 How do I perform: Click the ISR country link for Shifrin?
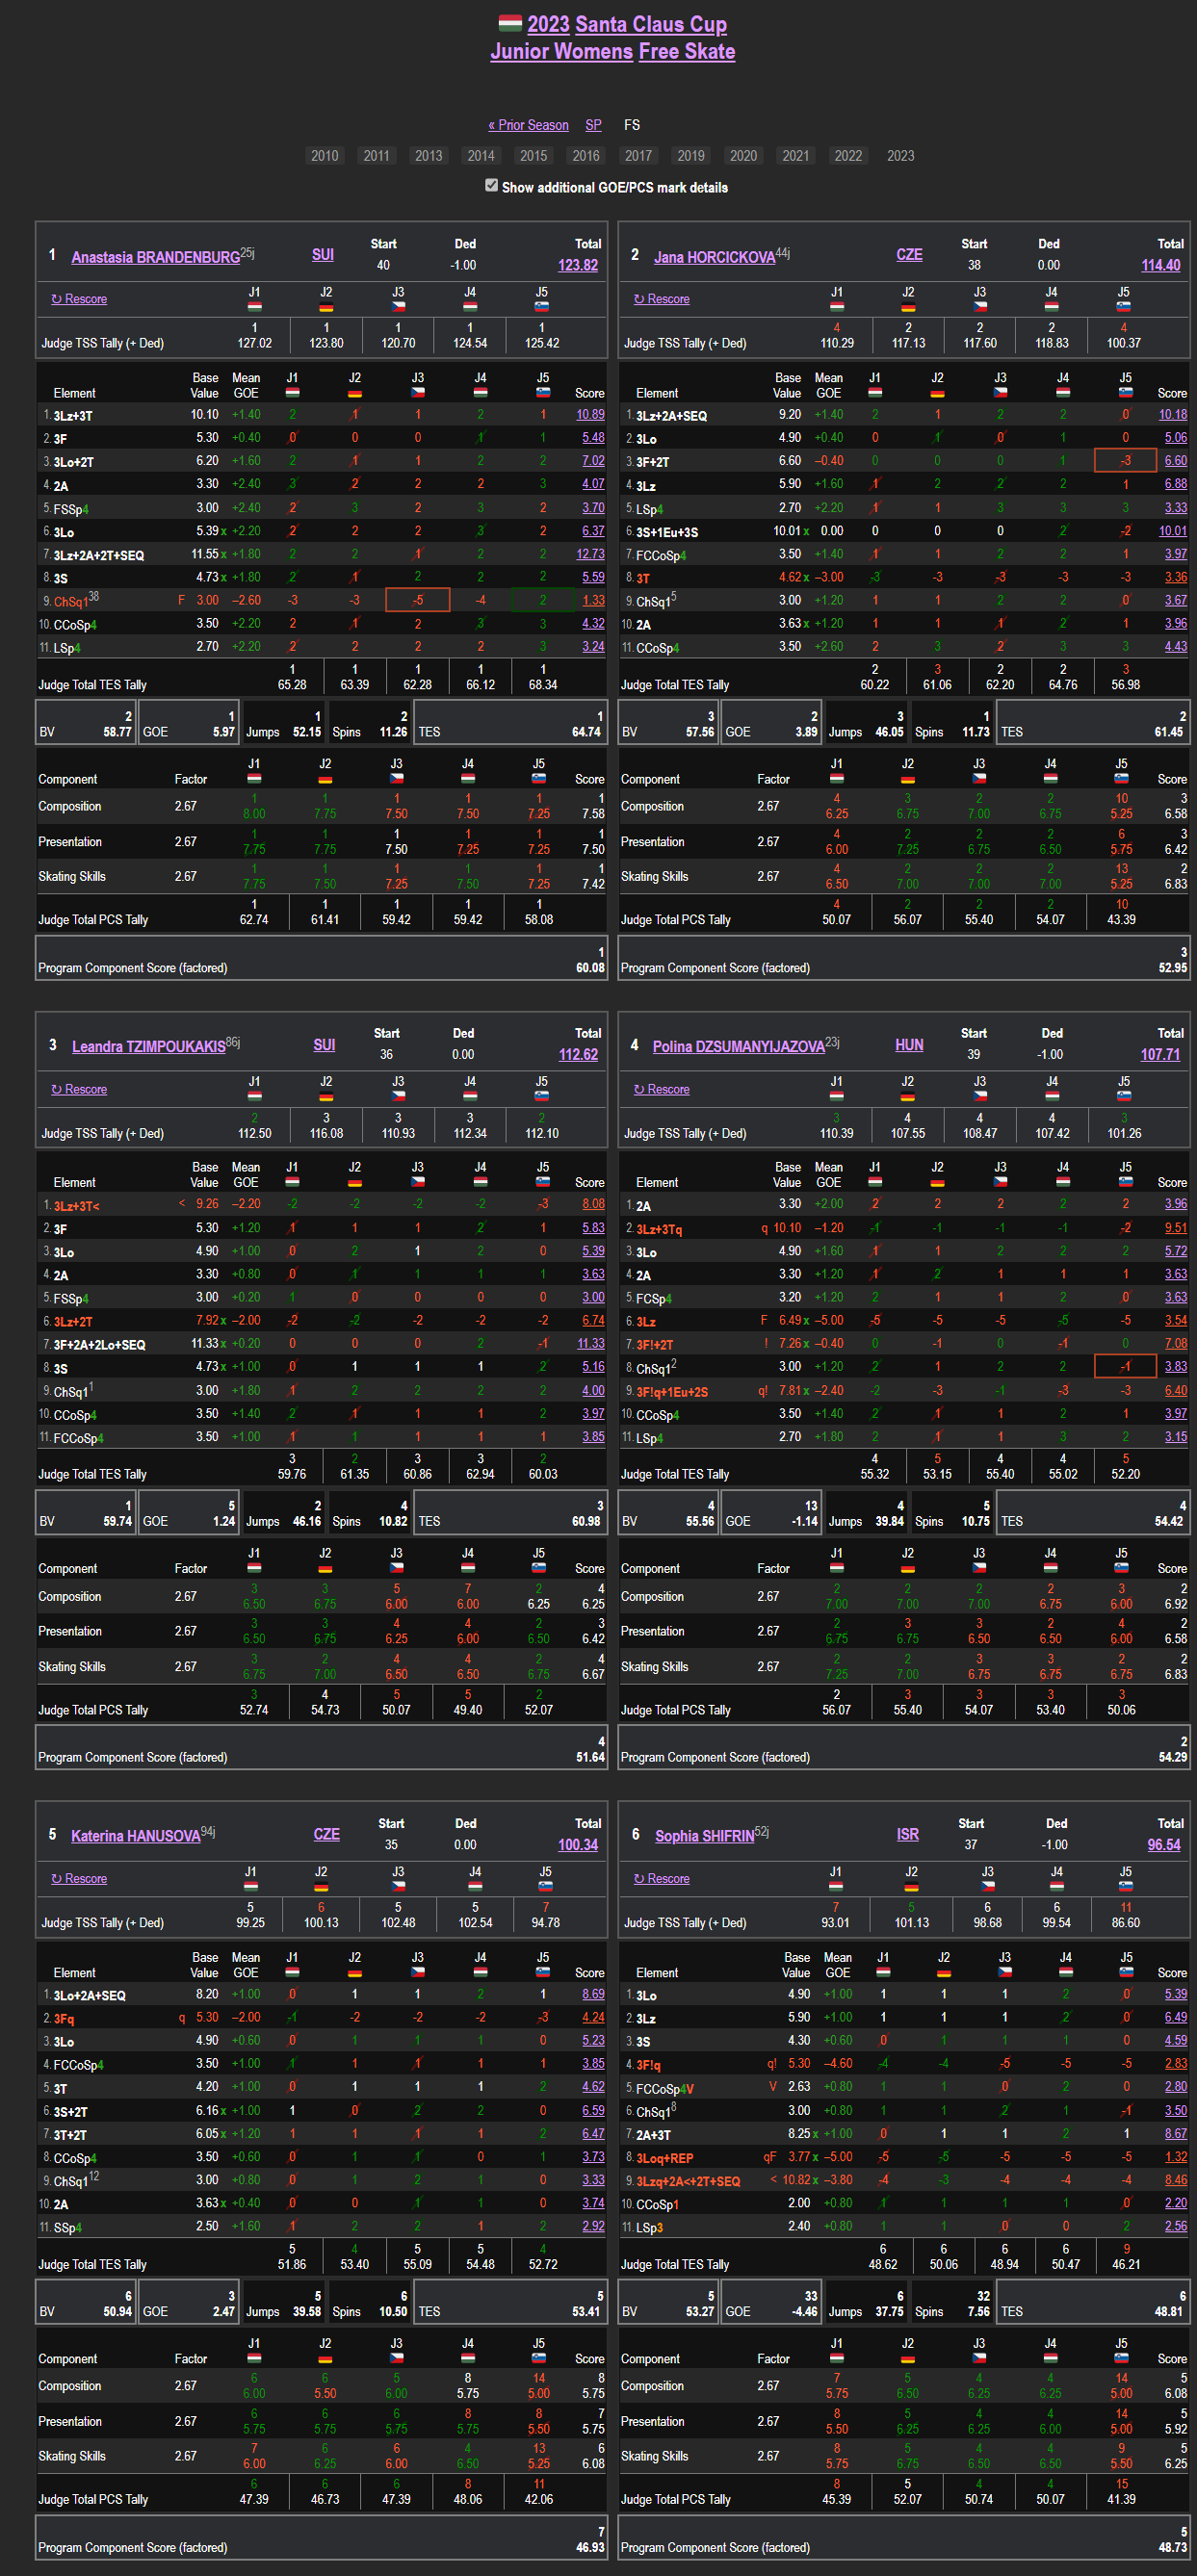[907, 1834]
